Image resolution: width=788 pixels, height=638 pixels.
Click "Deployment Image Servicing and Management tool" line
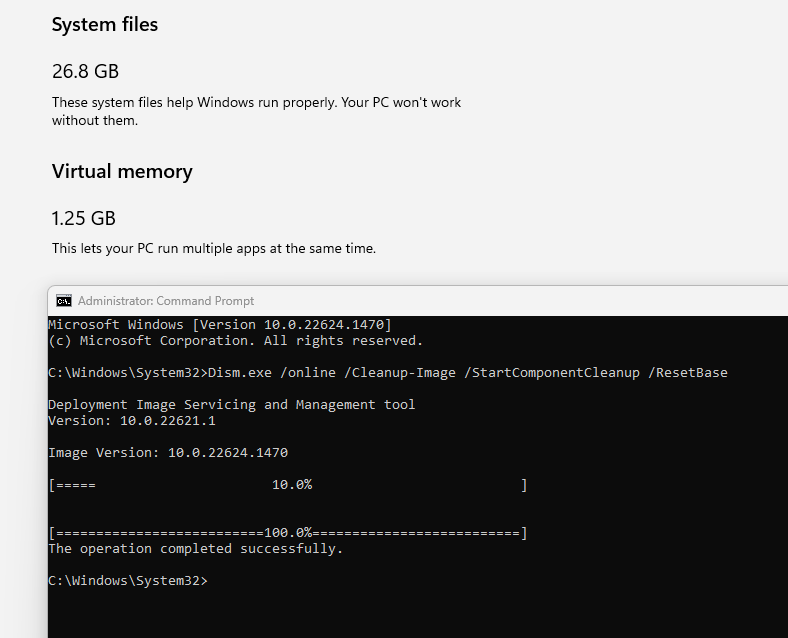[x=231, y=405]
